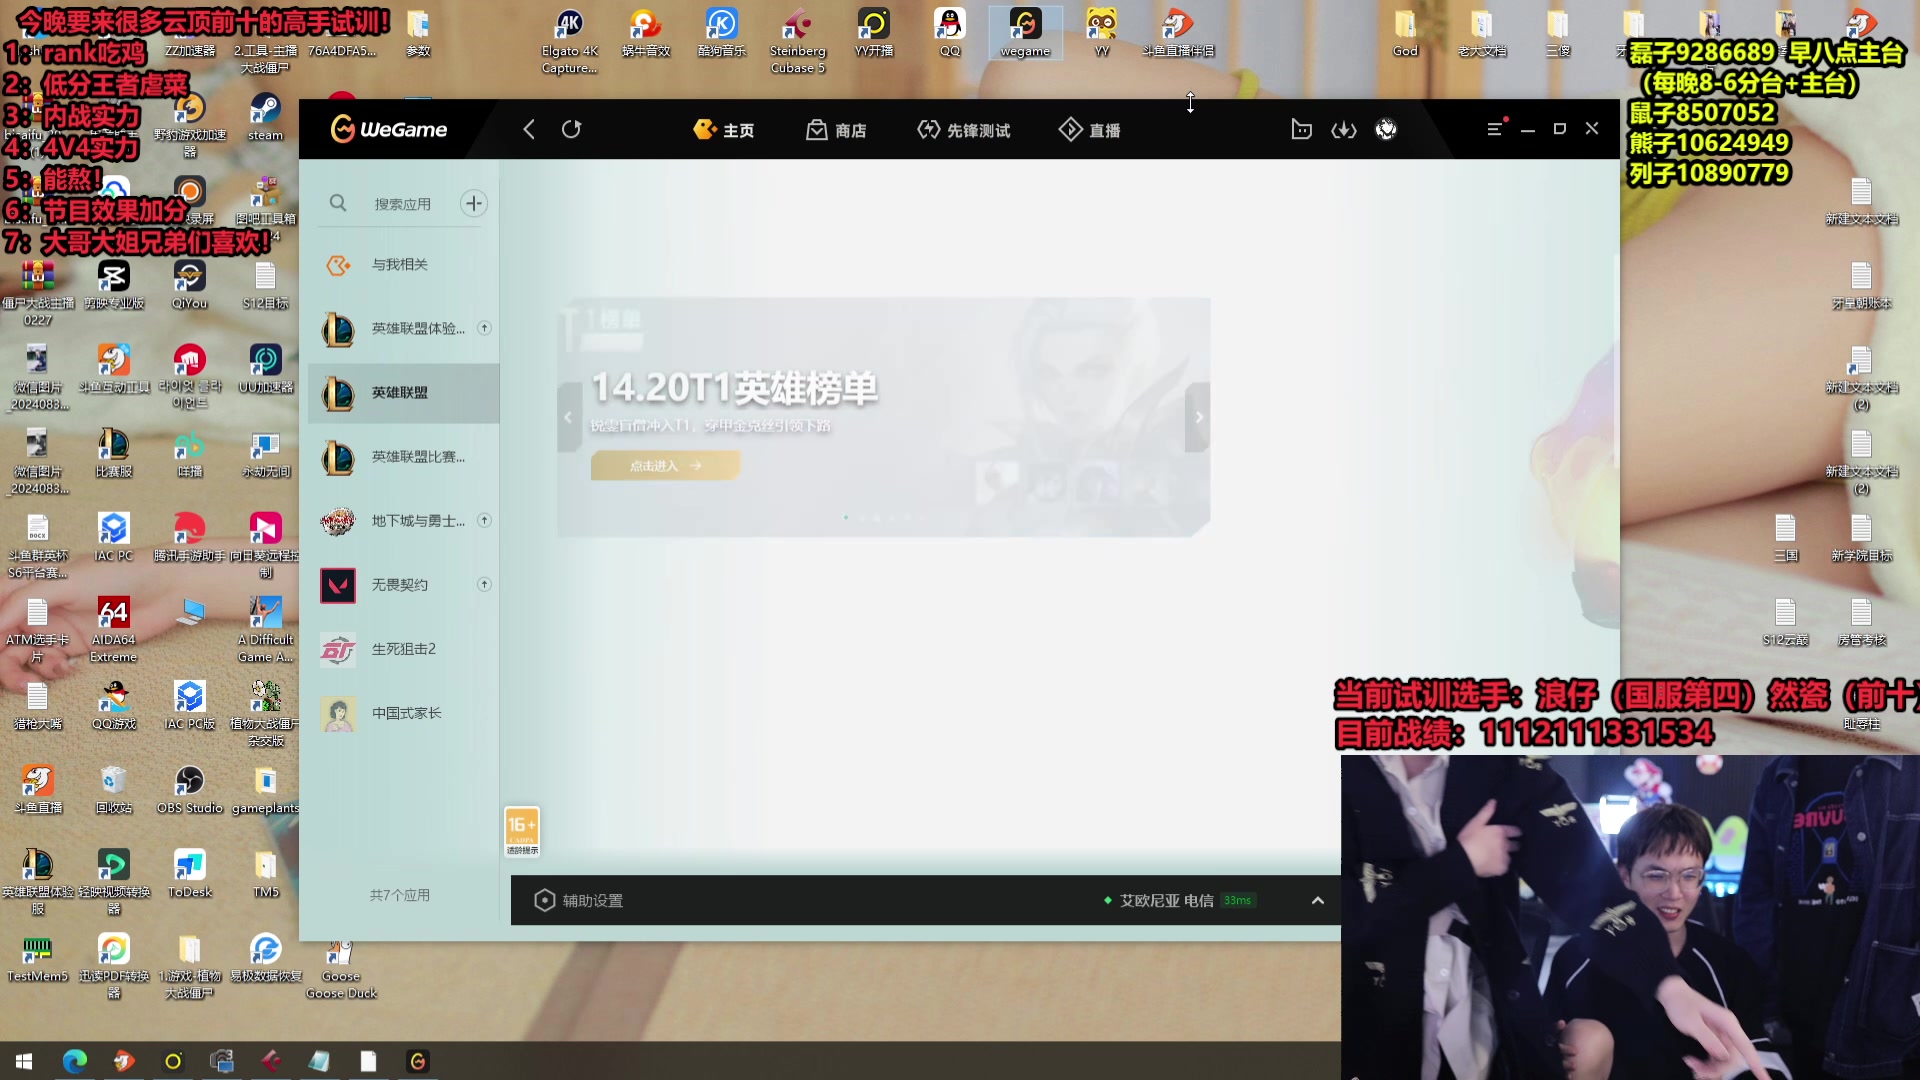Select 英雄联盟 in the sidebar
The width and height of the screenshot is (1920, 1080).
coord(404,393)
